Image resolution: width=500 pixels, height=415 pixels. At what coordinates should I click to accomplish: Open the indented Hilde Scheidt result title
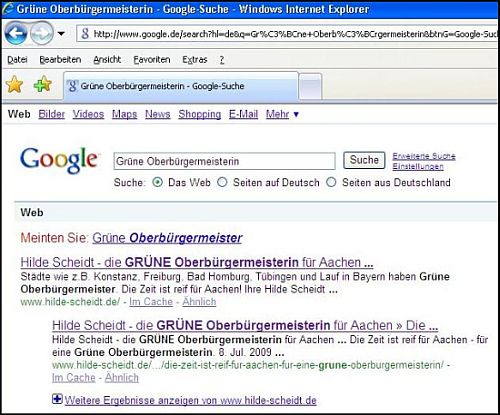(245, 325)
